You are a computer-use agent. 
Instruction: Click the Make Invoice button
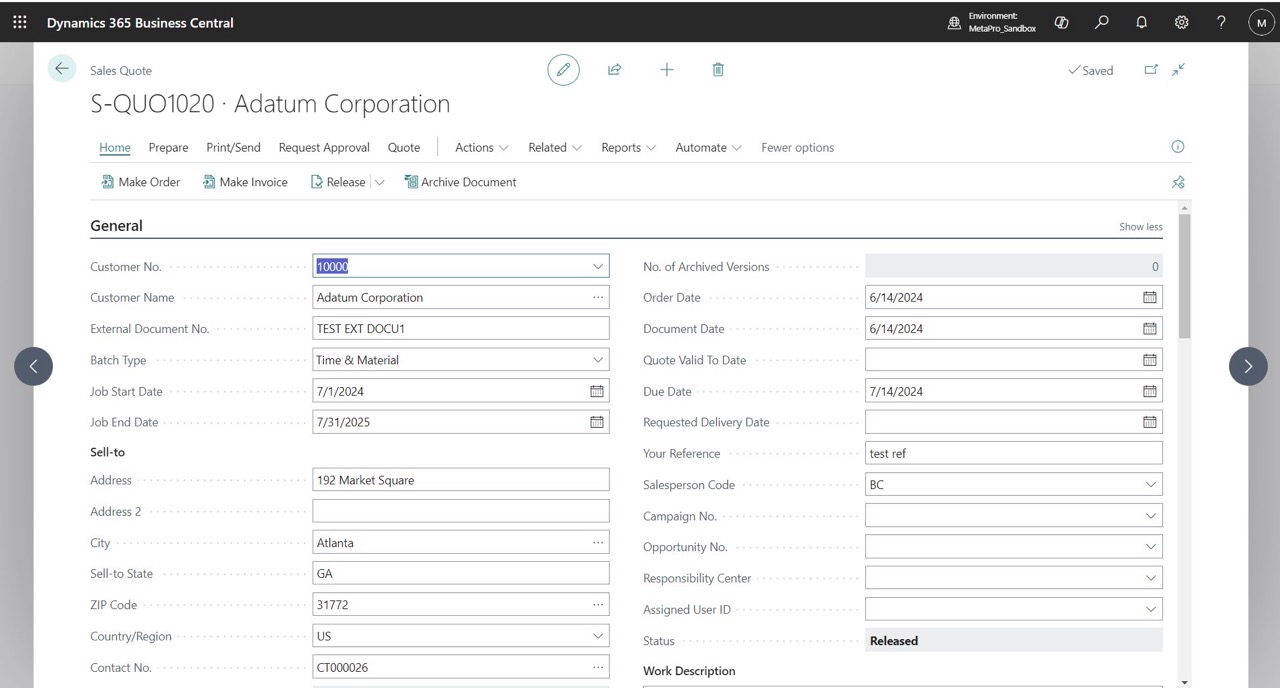coord(245,182)
